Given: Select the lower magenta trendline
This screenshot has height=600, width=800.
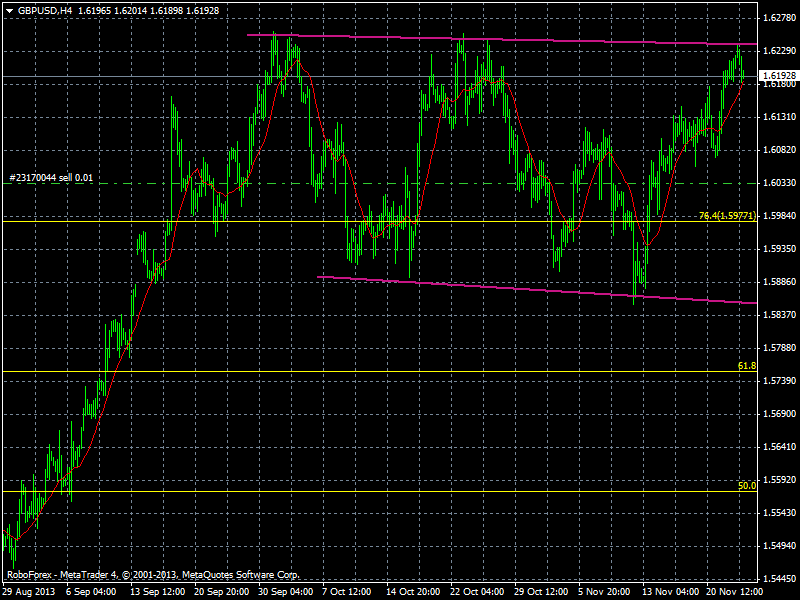Looking at the screenshot, I should 537,290.
